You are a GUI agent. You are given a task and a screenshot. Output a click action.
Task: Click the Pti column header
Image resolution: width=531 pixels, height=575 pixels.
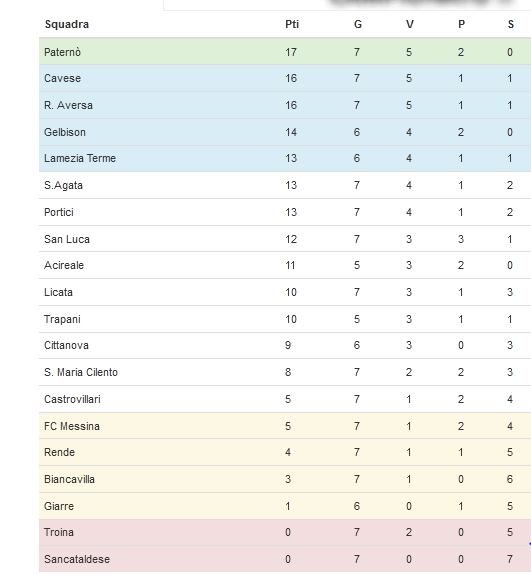pyautogui.click(x=292, y=24)
